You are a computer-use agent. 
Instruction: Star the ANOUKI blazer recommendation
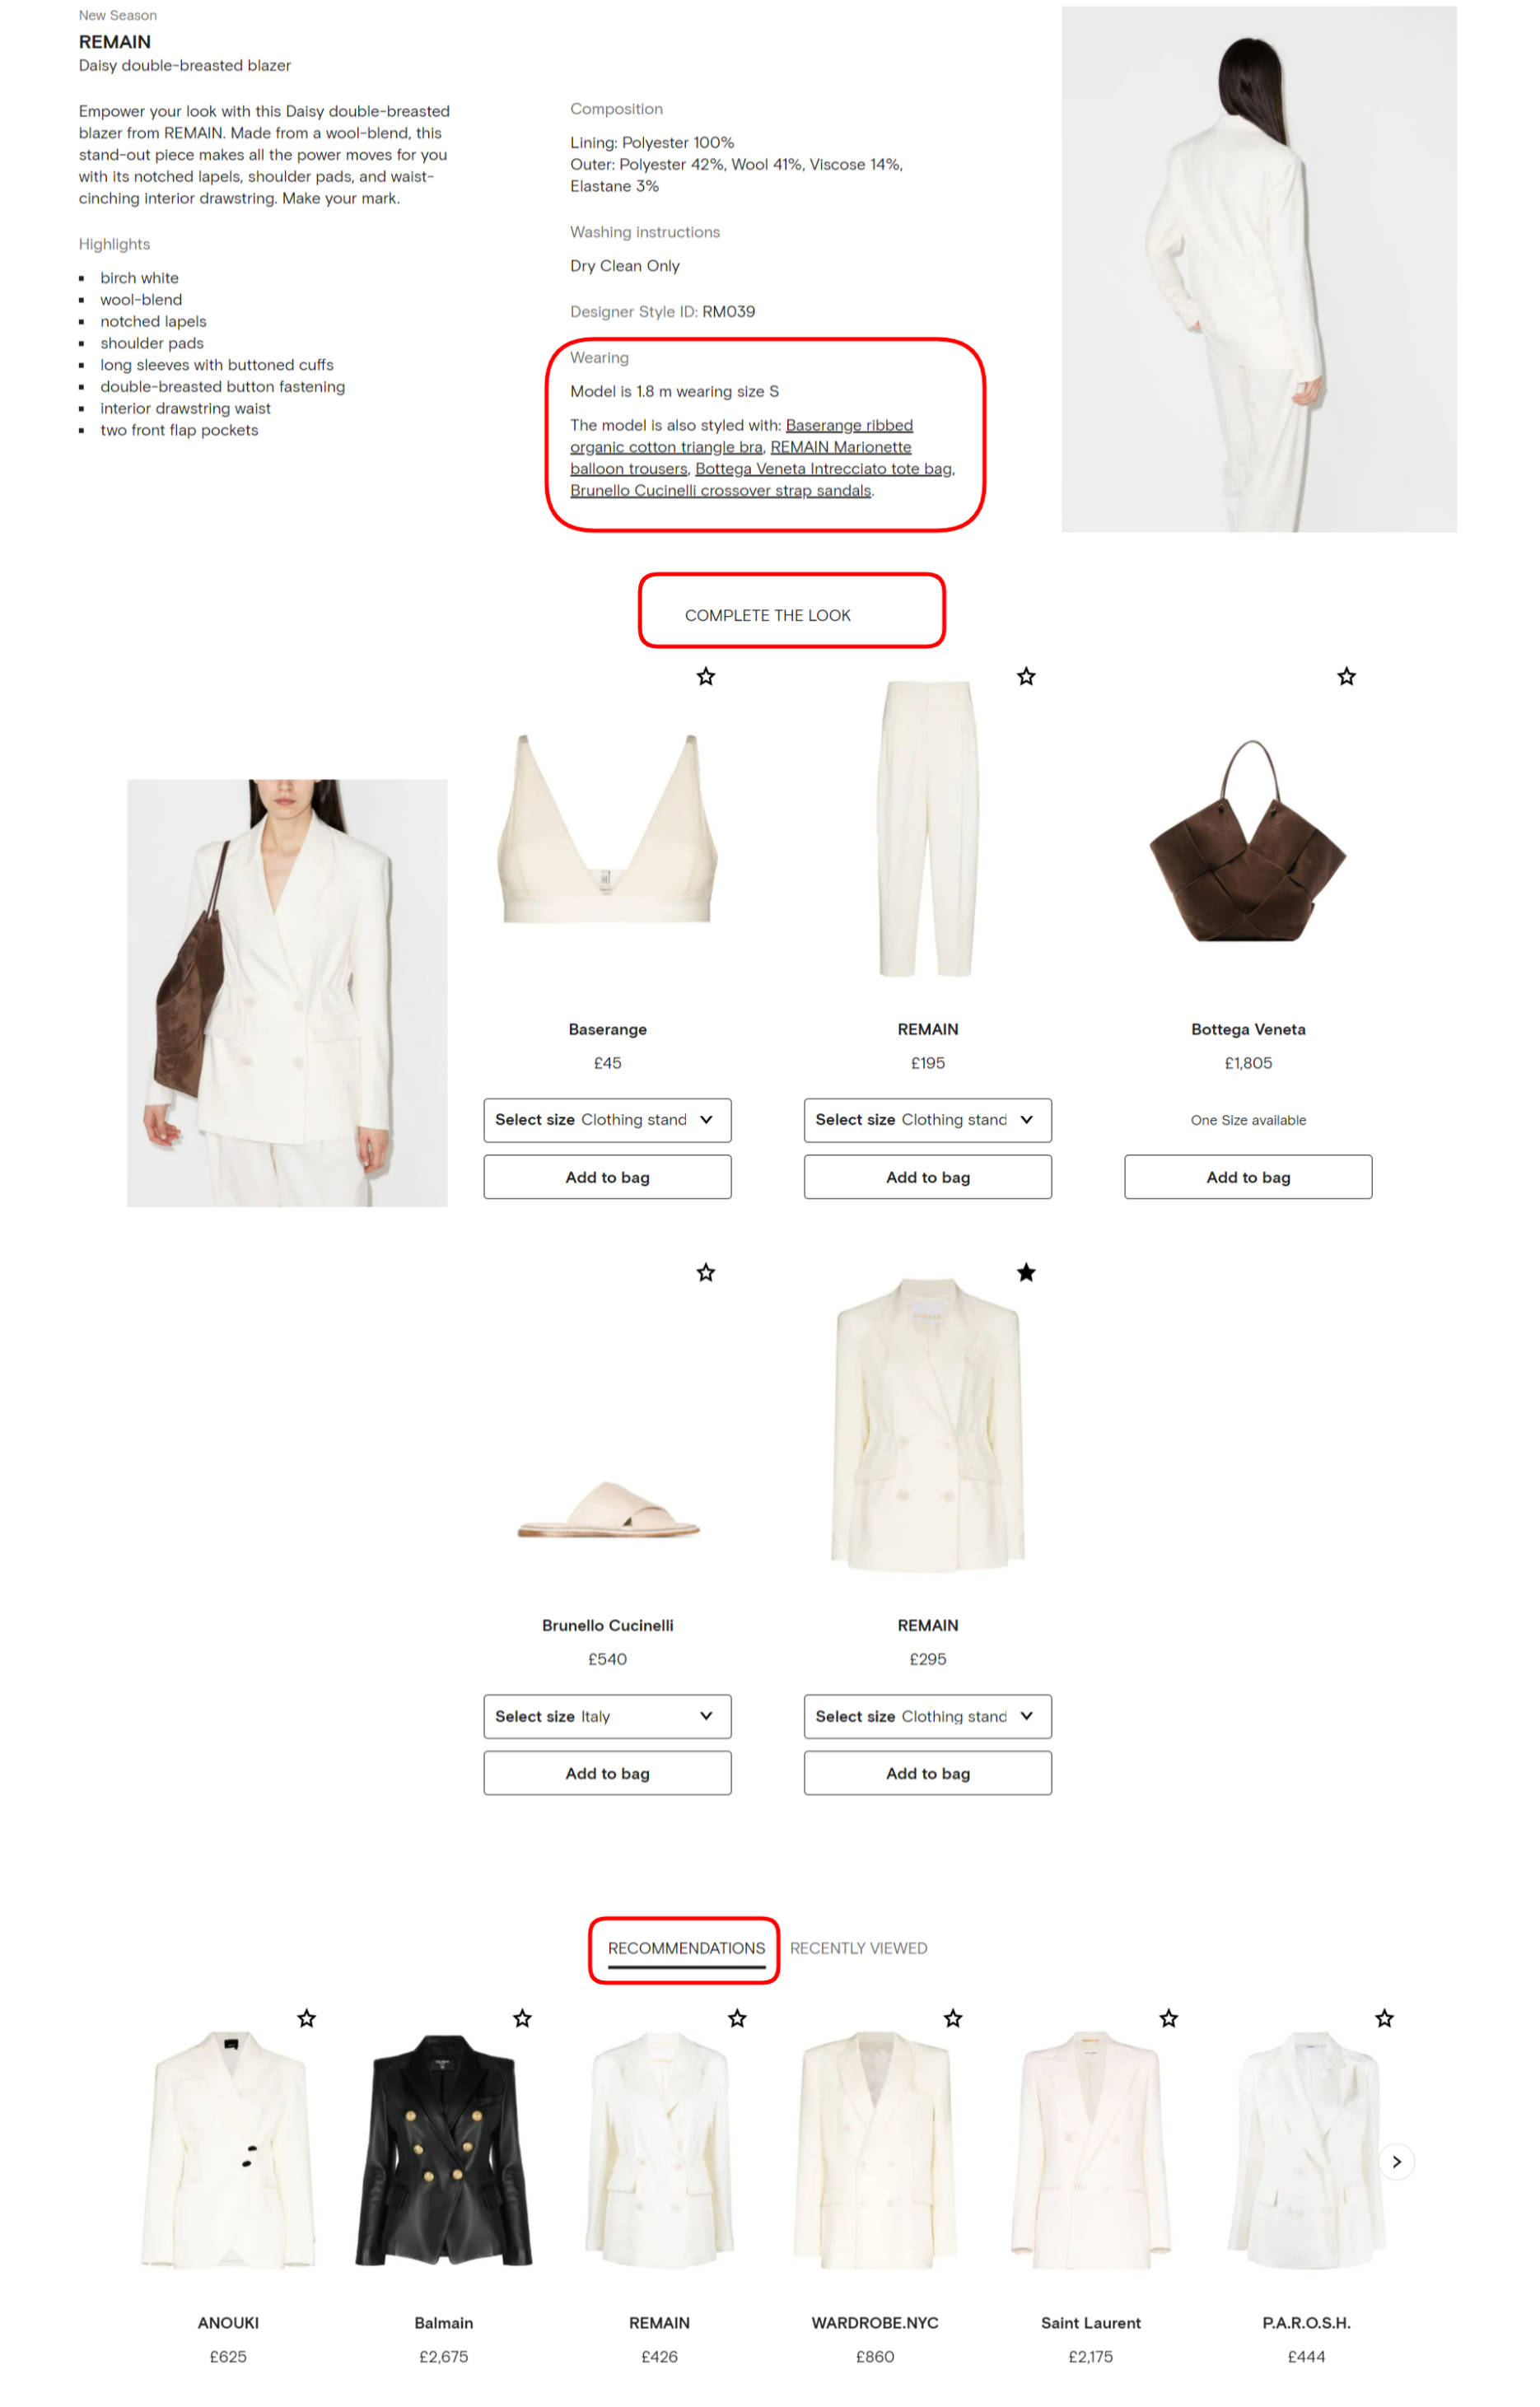pos(307,2019)
